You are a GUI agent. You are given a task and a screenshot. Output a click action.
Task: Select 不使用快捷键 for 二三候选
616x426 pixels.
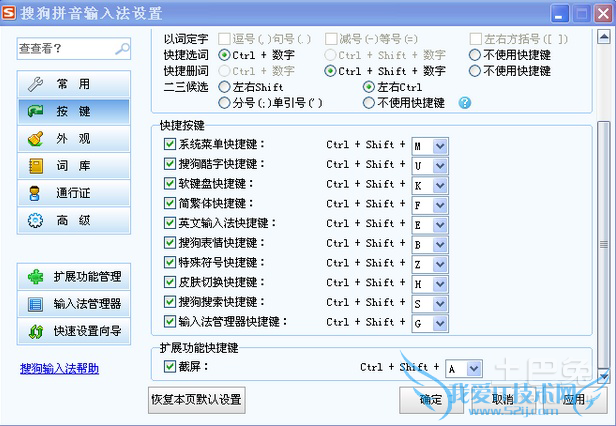pyautogui.click(x=369, y=103)
